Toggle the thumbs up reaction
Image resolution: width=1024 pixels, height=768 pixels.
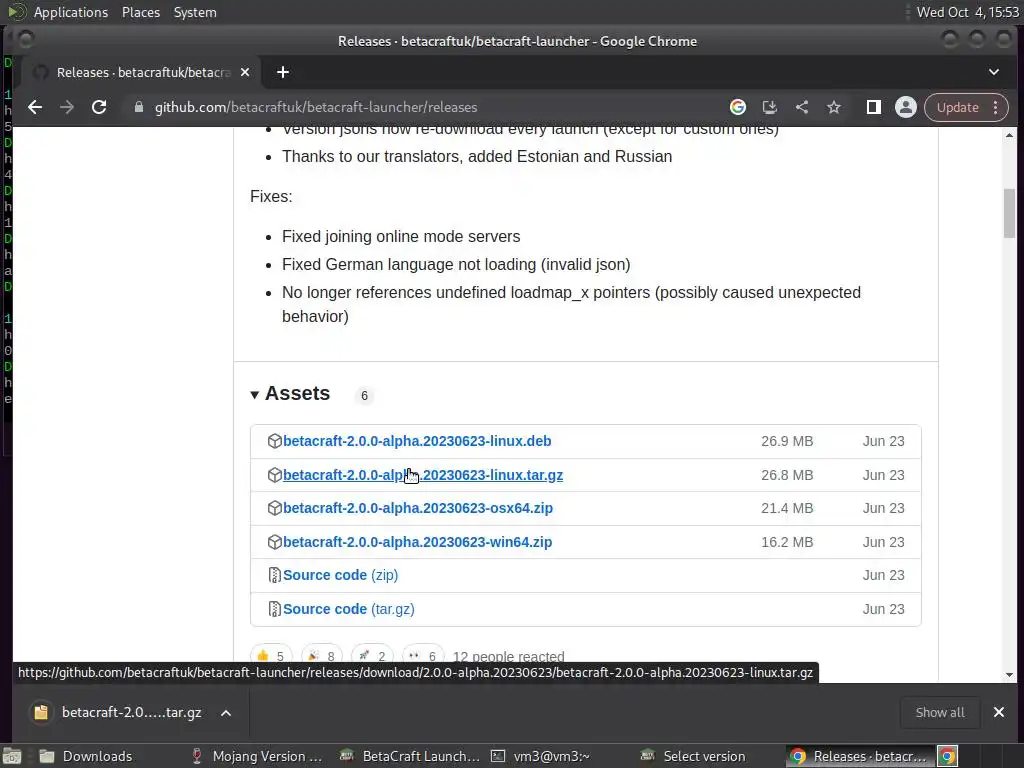tap(271, 656)
